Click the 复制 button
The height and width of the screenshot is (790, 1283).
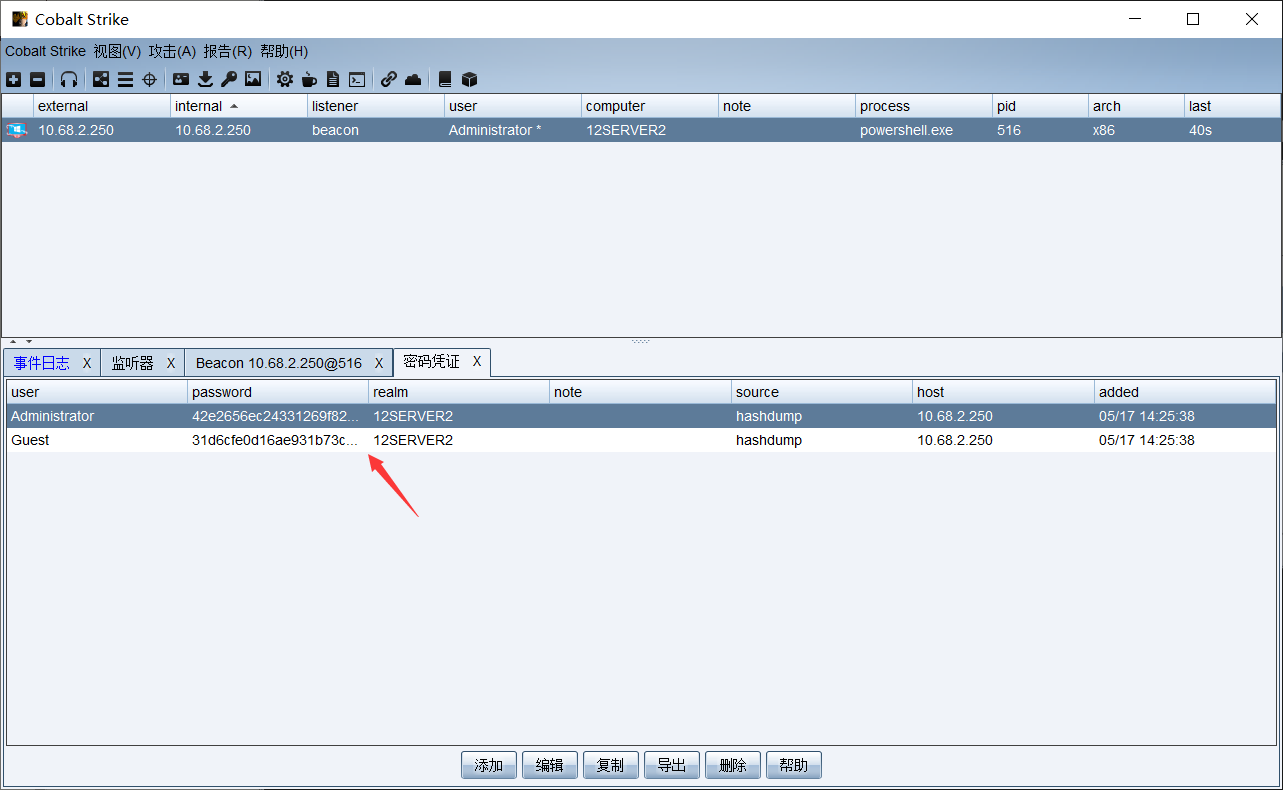point(611,765)
